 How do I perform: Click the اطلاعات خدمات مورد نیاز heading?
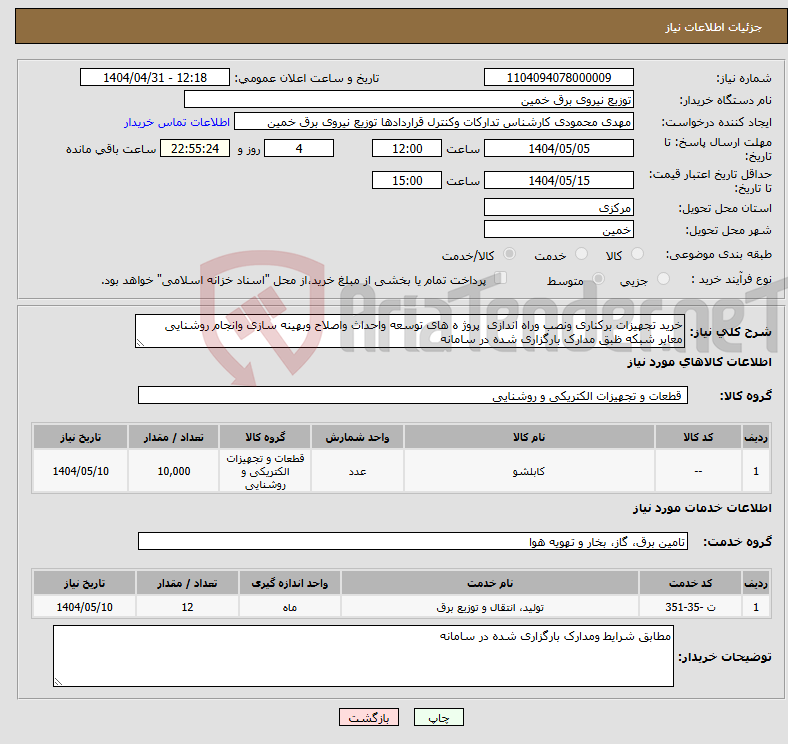[x=702, y=508]
